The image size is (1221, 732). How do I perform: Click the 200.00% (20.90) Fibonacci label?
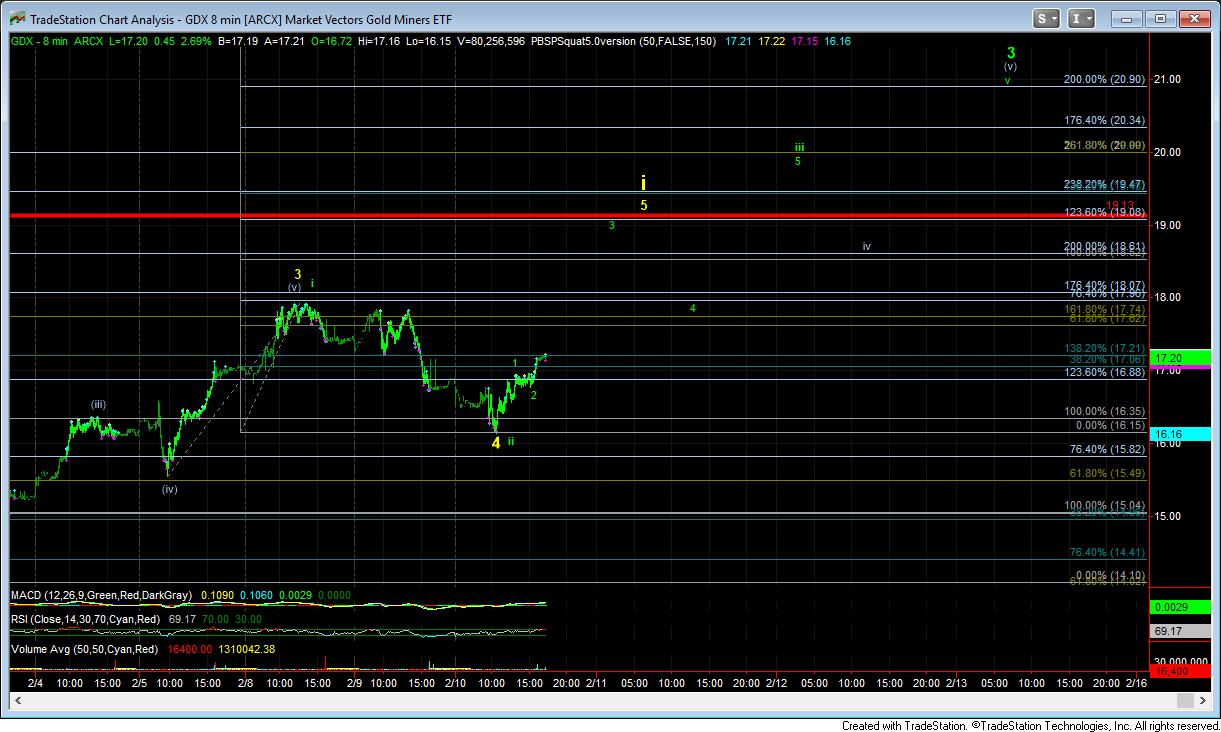1104,79
